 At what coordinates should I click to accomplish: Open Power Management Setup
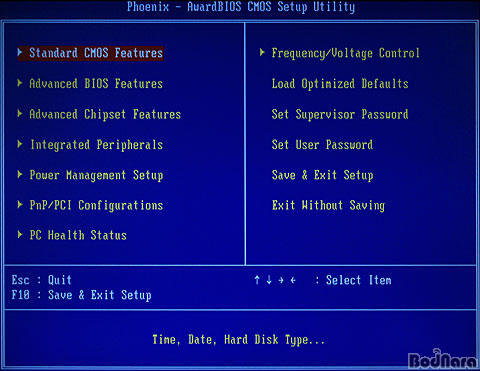(96, 175)
